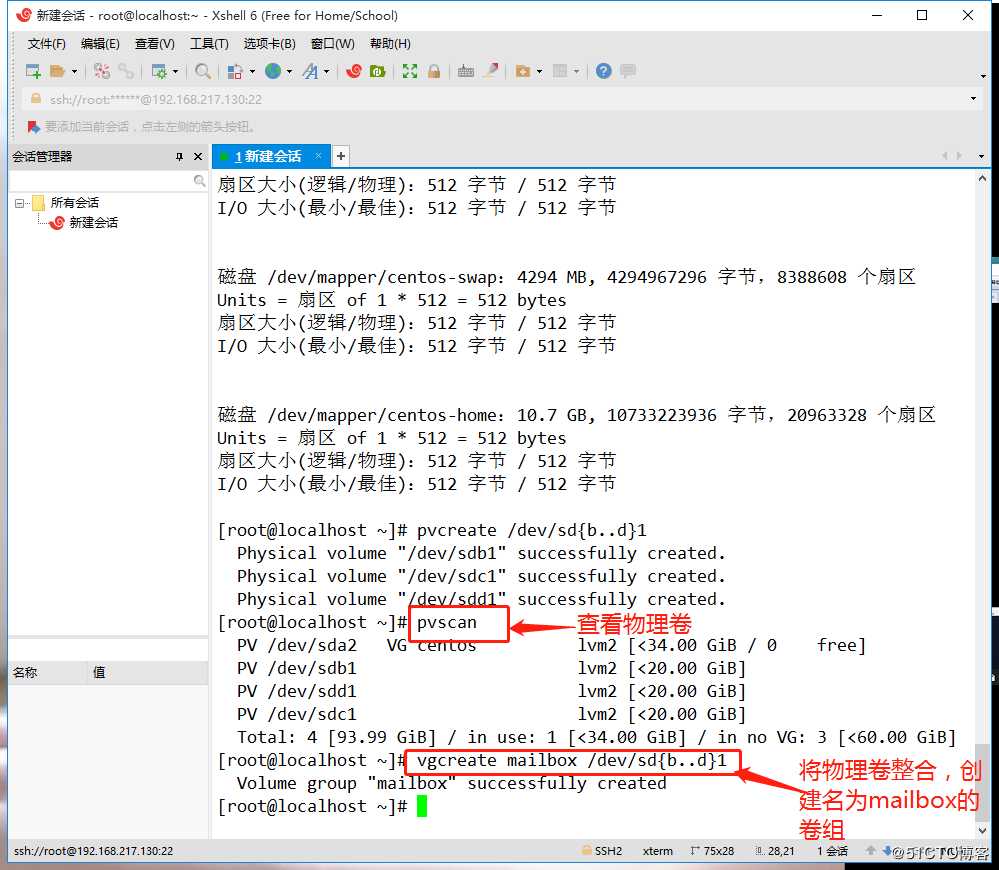Click the Help question mark icon
The width and height of the screenshot is (999, 870).
tap(604, 71)
